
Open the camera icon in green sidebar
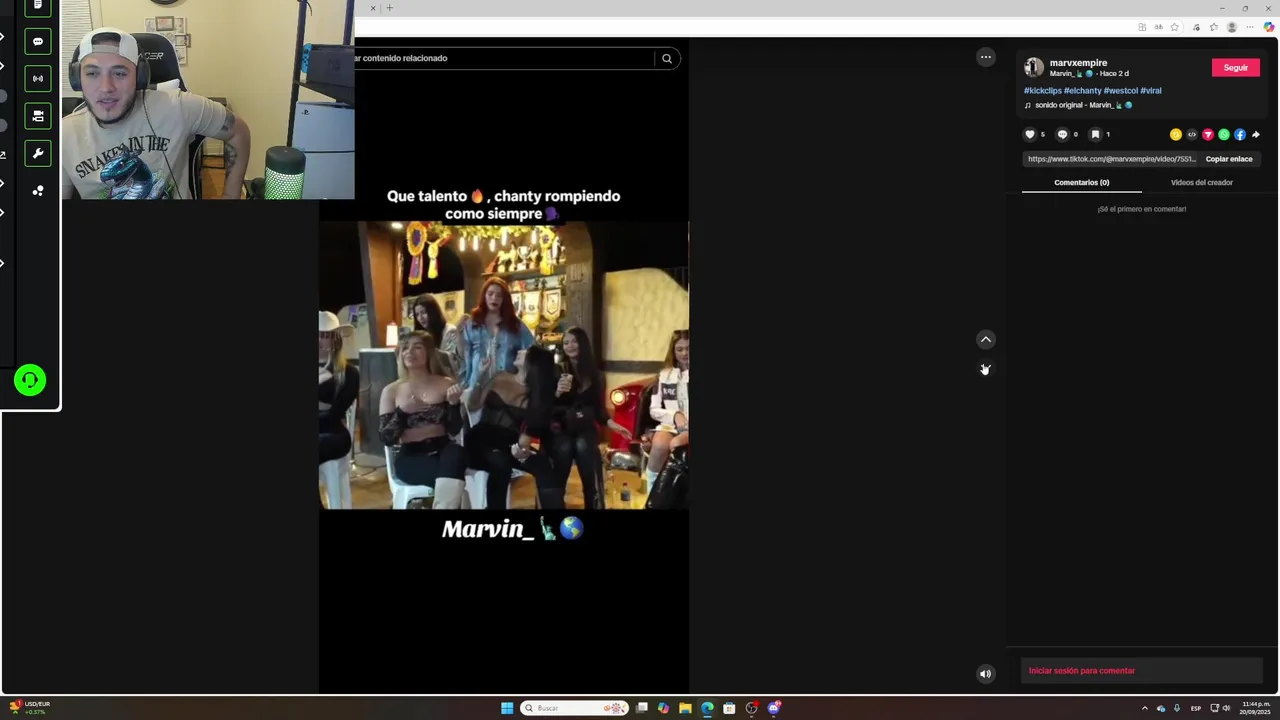tap(38, 116)
